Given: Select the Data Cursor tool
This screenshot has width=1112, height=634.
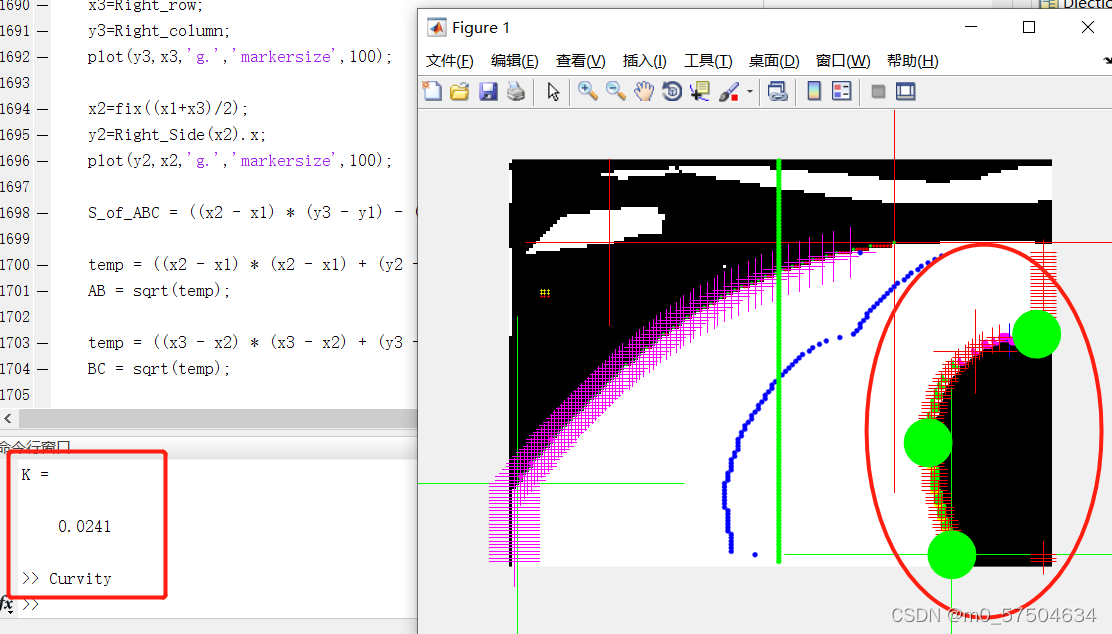Looking at the screenshot, I should click(700, 91).
